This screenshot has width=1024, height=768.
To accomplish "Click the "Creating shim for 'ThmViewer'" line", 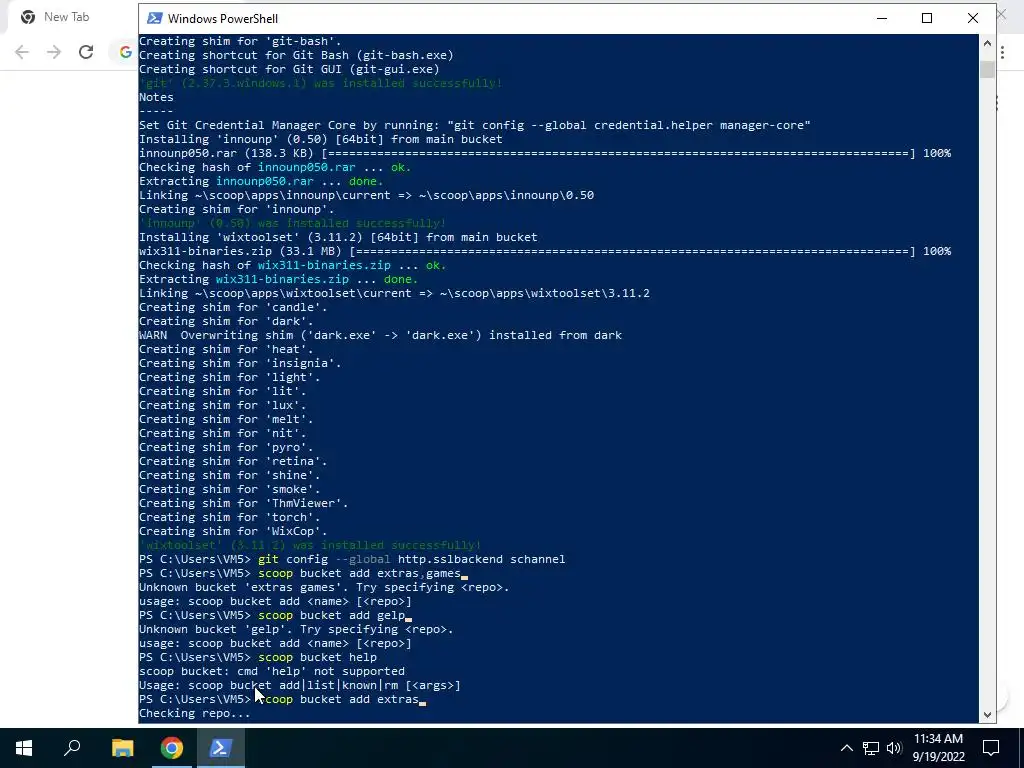I will click(243, 503).
